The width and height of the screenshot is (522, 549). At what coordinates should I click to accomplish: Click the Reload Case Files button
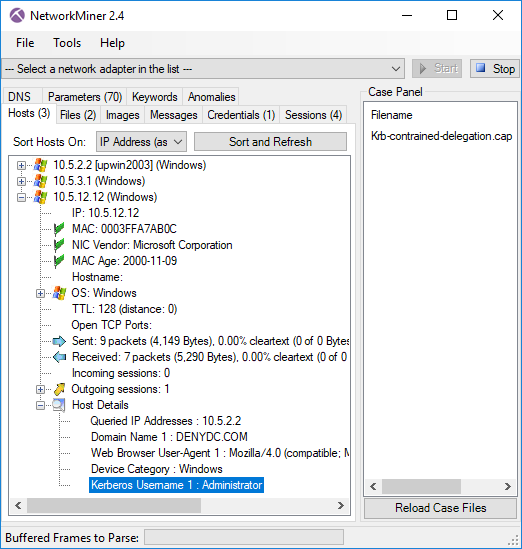click(x=440, y=508)
